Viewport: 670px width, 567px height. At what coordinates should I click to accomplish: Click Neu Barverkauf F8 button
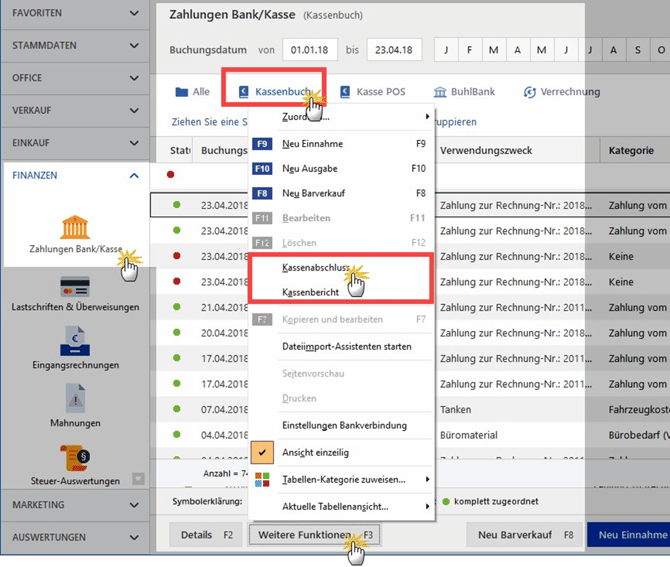[x=524, y=535]
